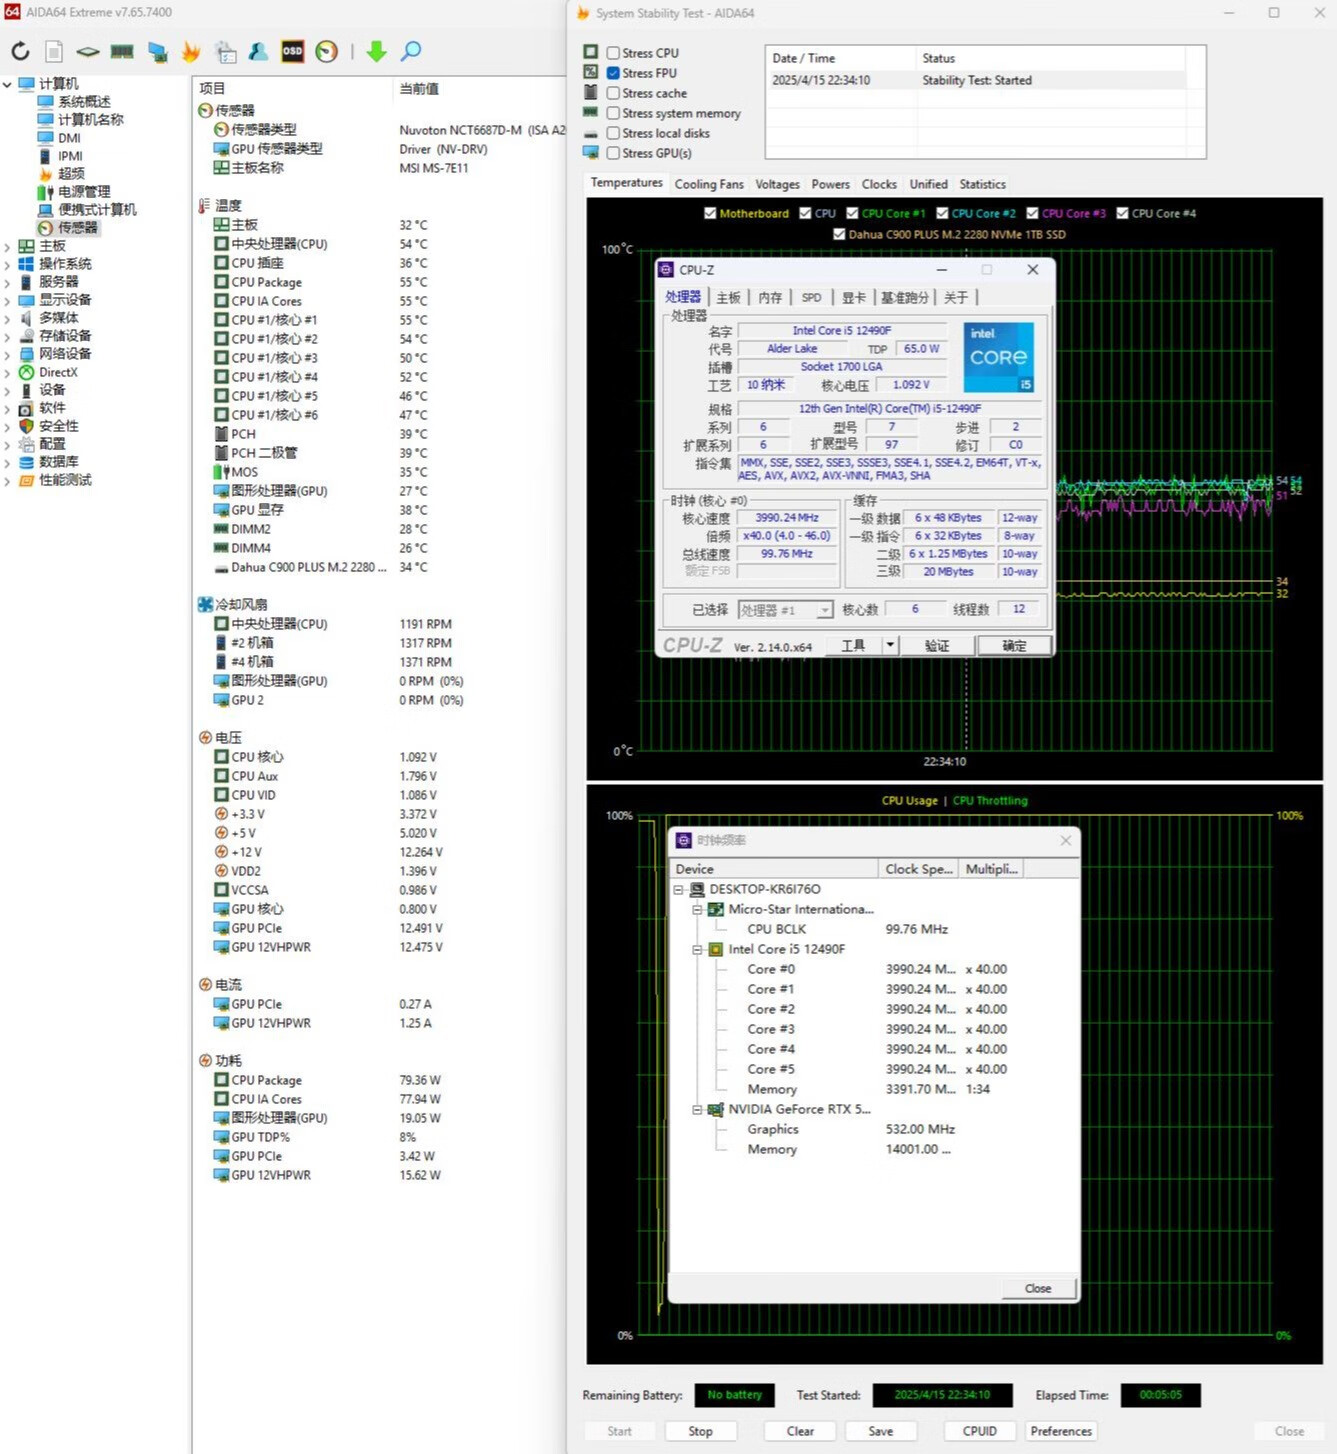This screenshot has height=1454, width=1337.
Task: Click the magnifier search toolbar icon
Action: coord(410,51)
